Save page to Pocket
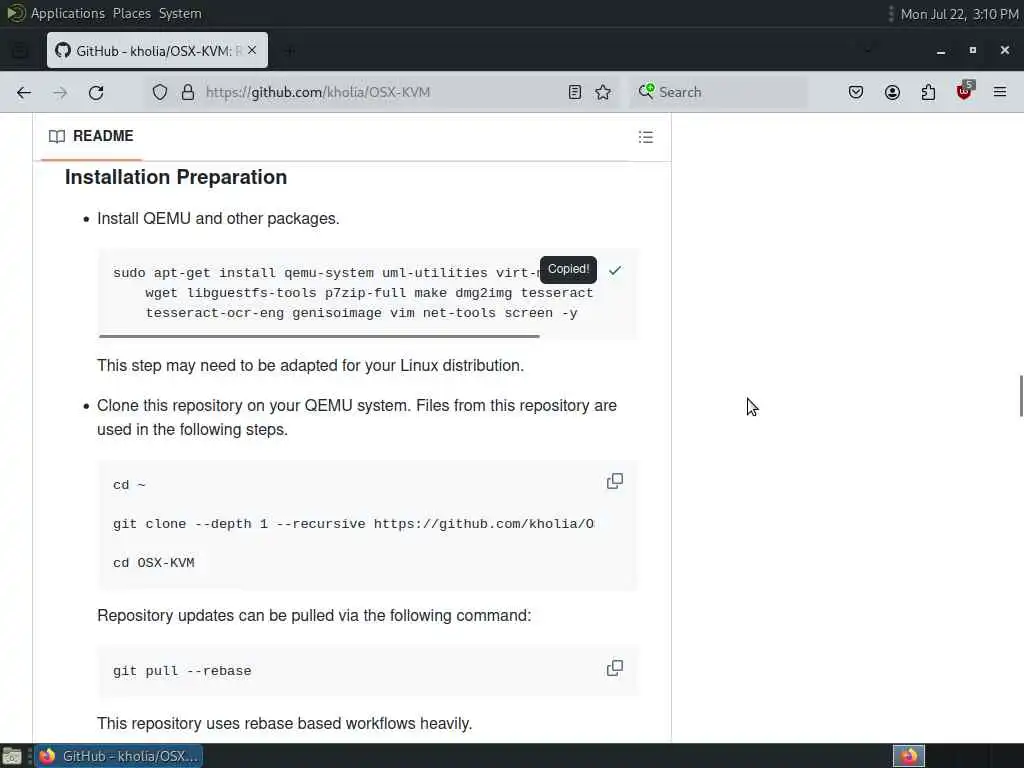1024x768 pixels. [x=856, y=92]
